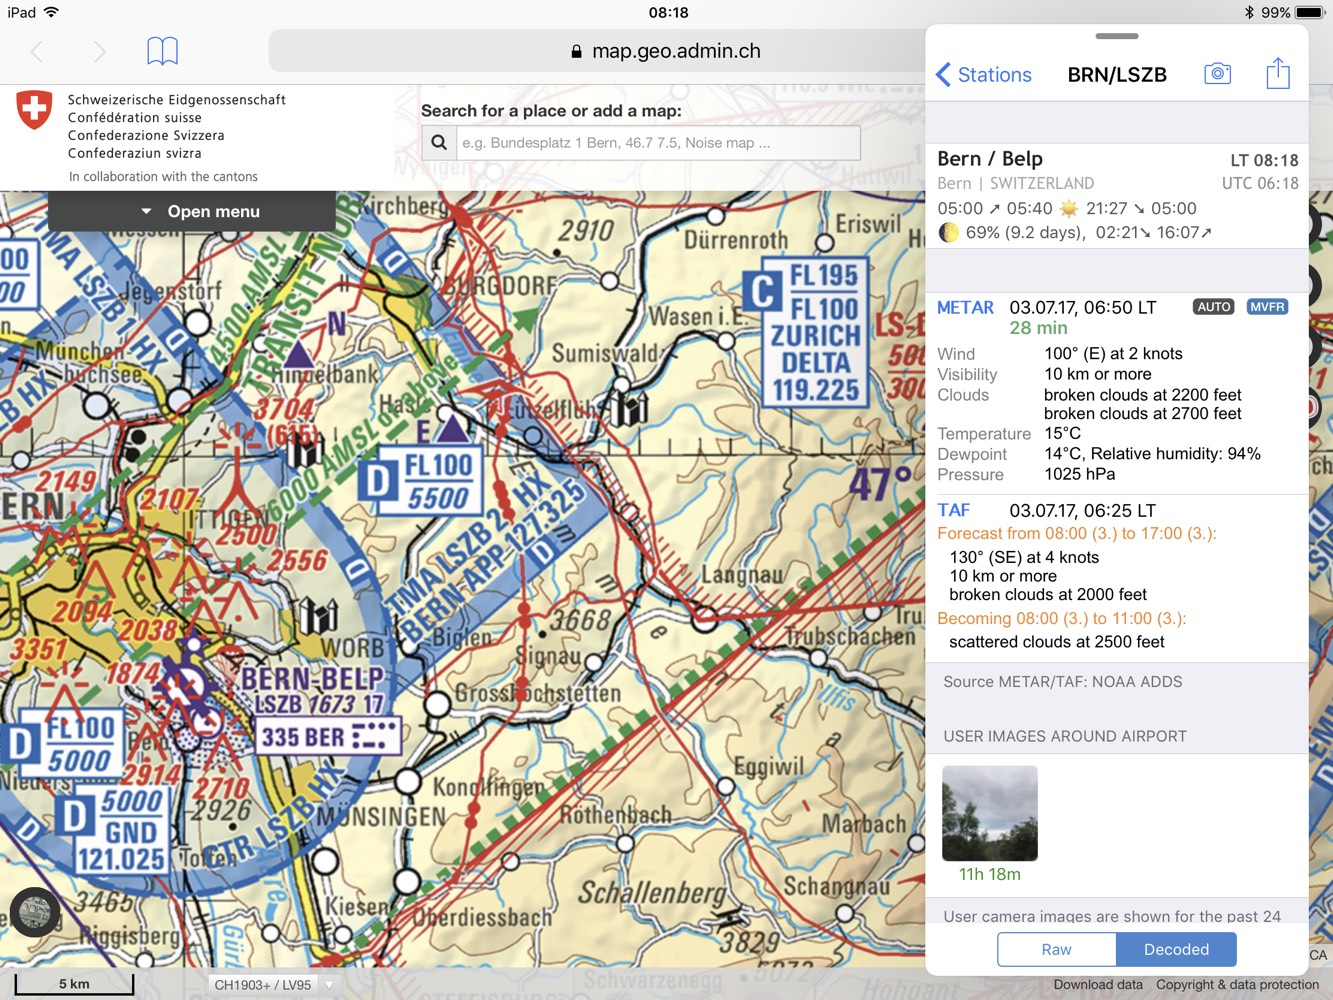Select the Decoded view tab
The width and height of the screenshot is (1333, 1000).
point(1176,950)
